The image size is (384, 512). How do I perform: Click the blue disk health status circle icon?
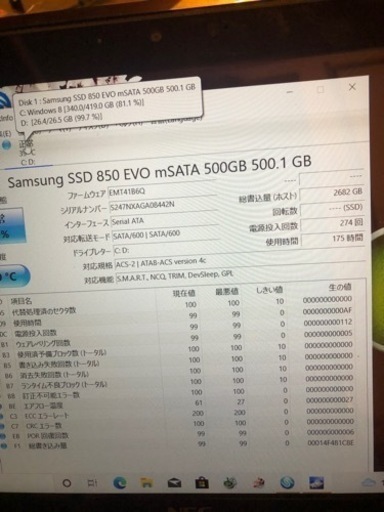point(6,145)
